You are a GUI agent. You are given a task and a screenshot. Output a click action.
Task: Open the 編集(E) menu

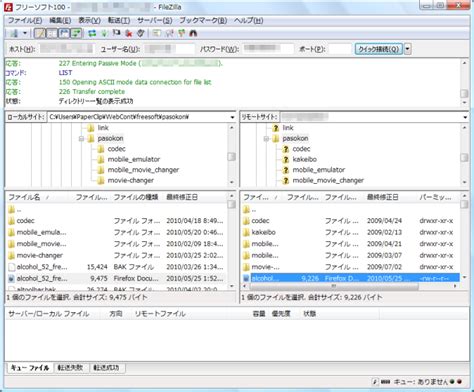(x=60, y=21)
